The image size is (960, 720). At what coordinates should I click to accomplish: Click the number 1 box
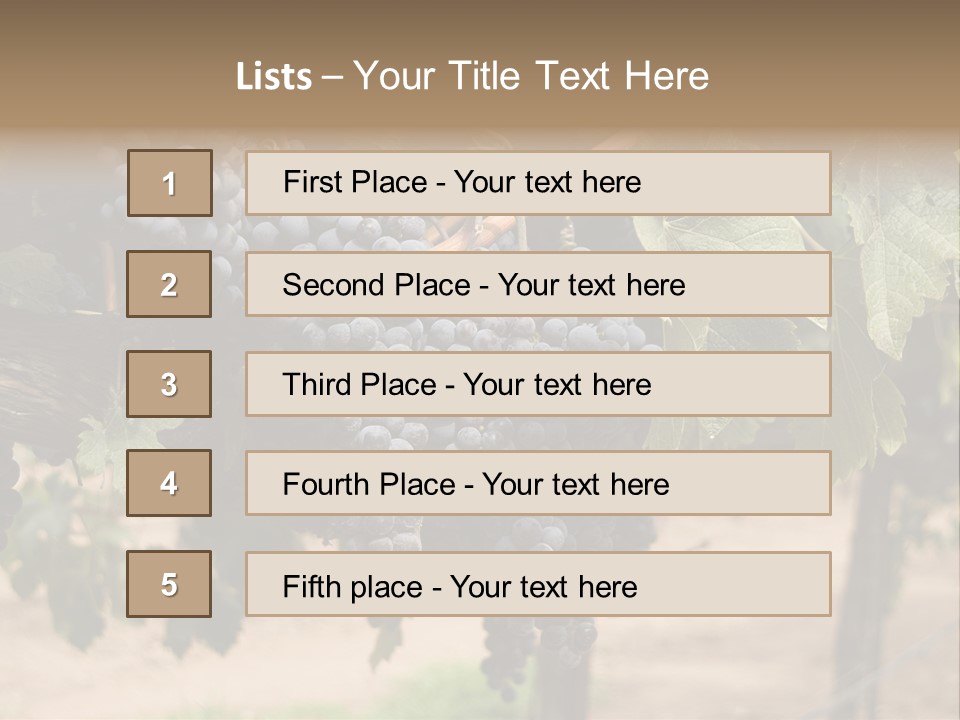pyautogui.click(x=170, y=183)
